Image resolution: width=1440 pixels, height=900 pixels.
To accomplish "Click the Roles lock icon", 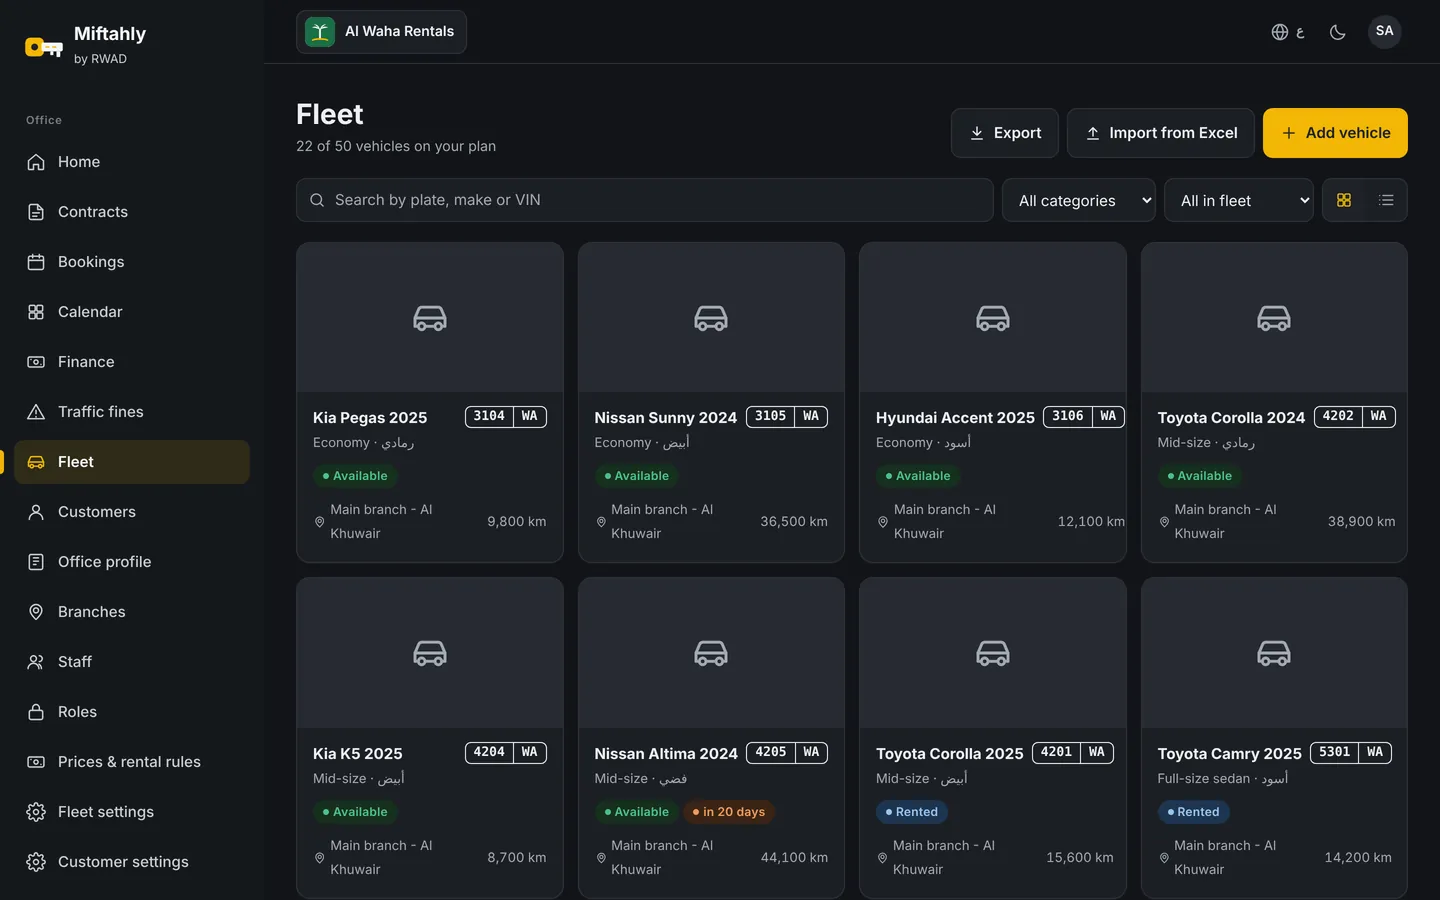I will tap(36, 712).
